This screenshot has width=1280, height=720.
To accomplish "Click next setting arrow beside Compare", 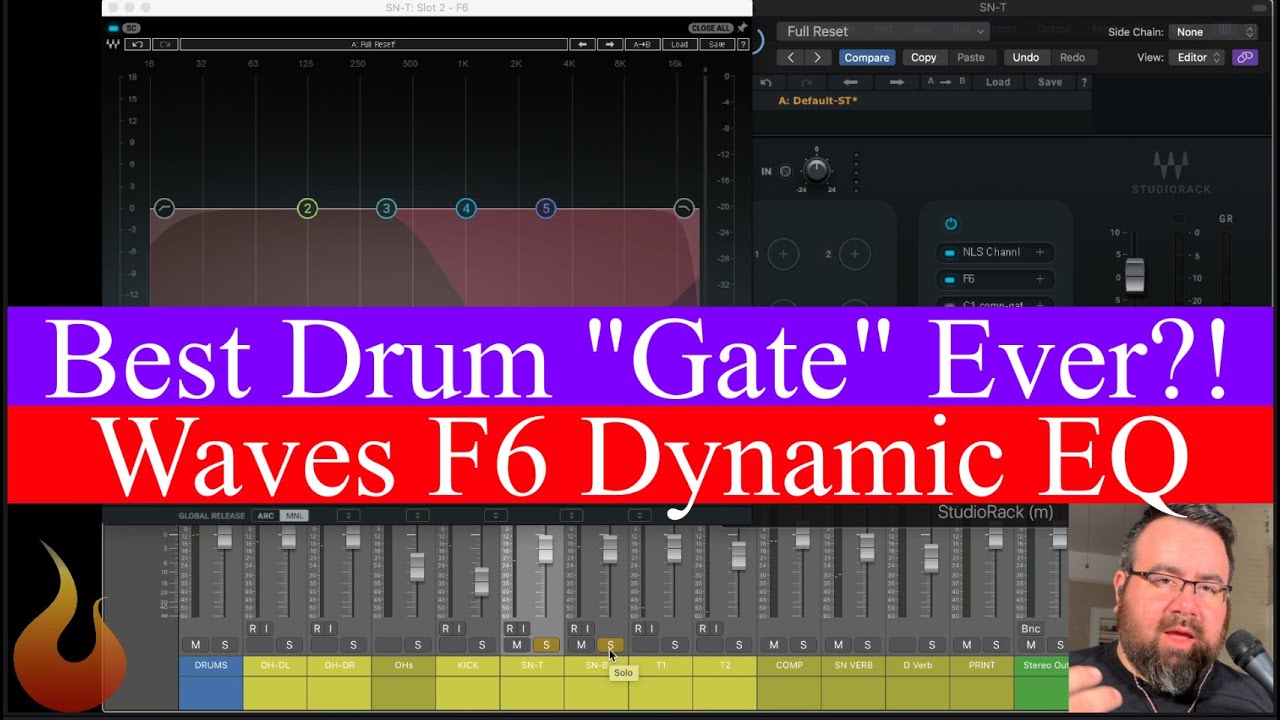I will click(818, 57).
